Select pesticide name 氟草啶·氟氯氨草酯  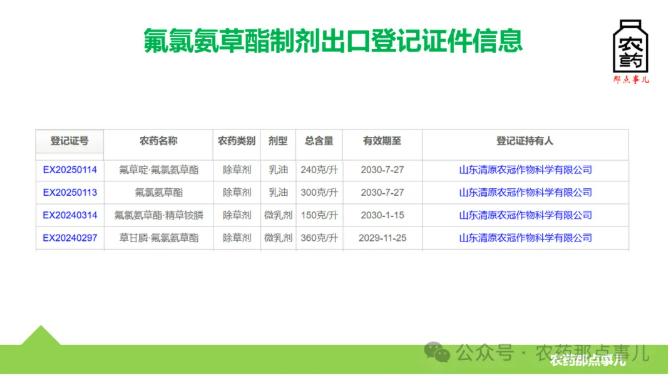158,170
